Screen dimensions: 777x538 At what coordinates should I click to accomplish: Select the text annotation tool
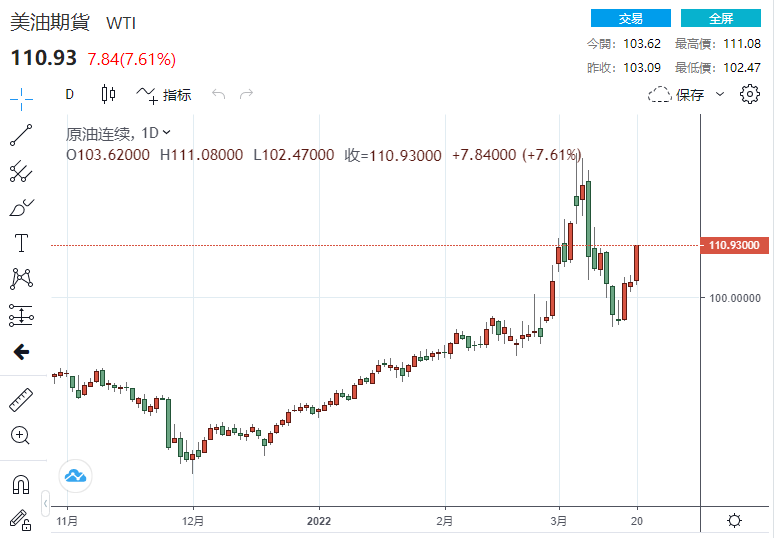pyautogui.click(x=21, y=243)
